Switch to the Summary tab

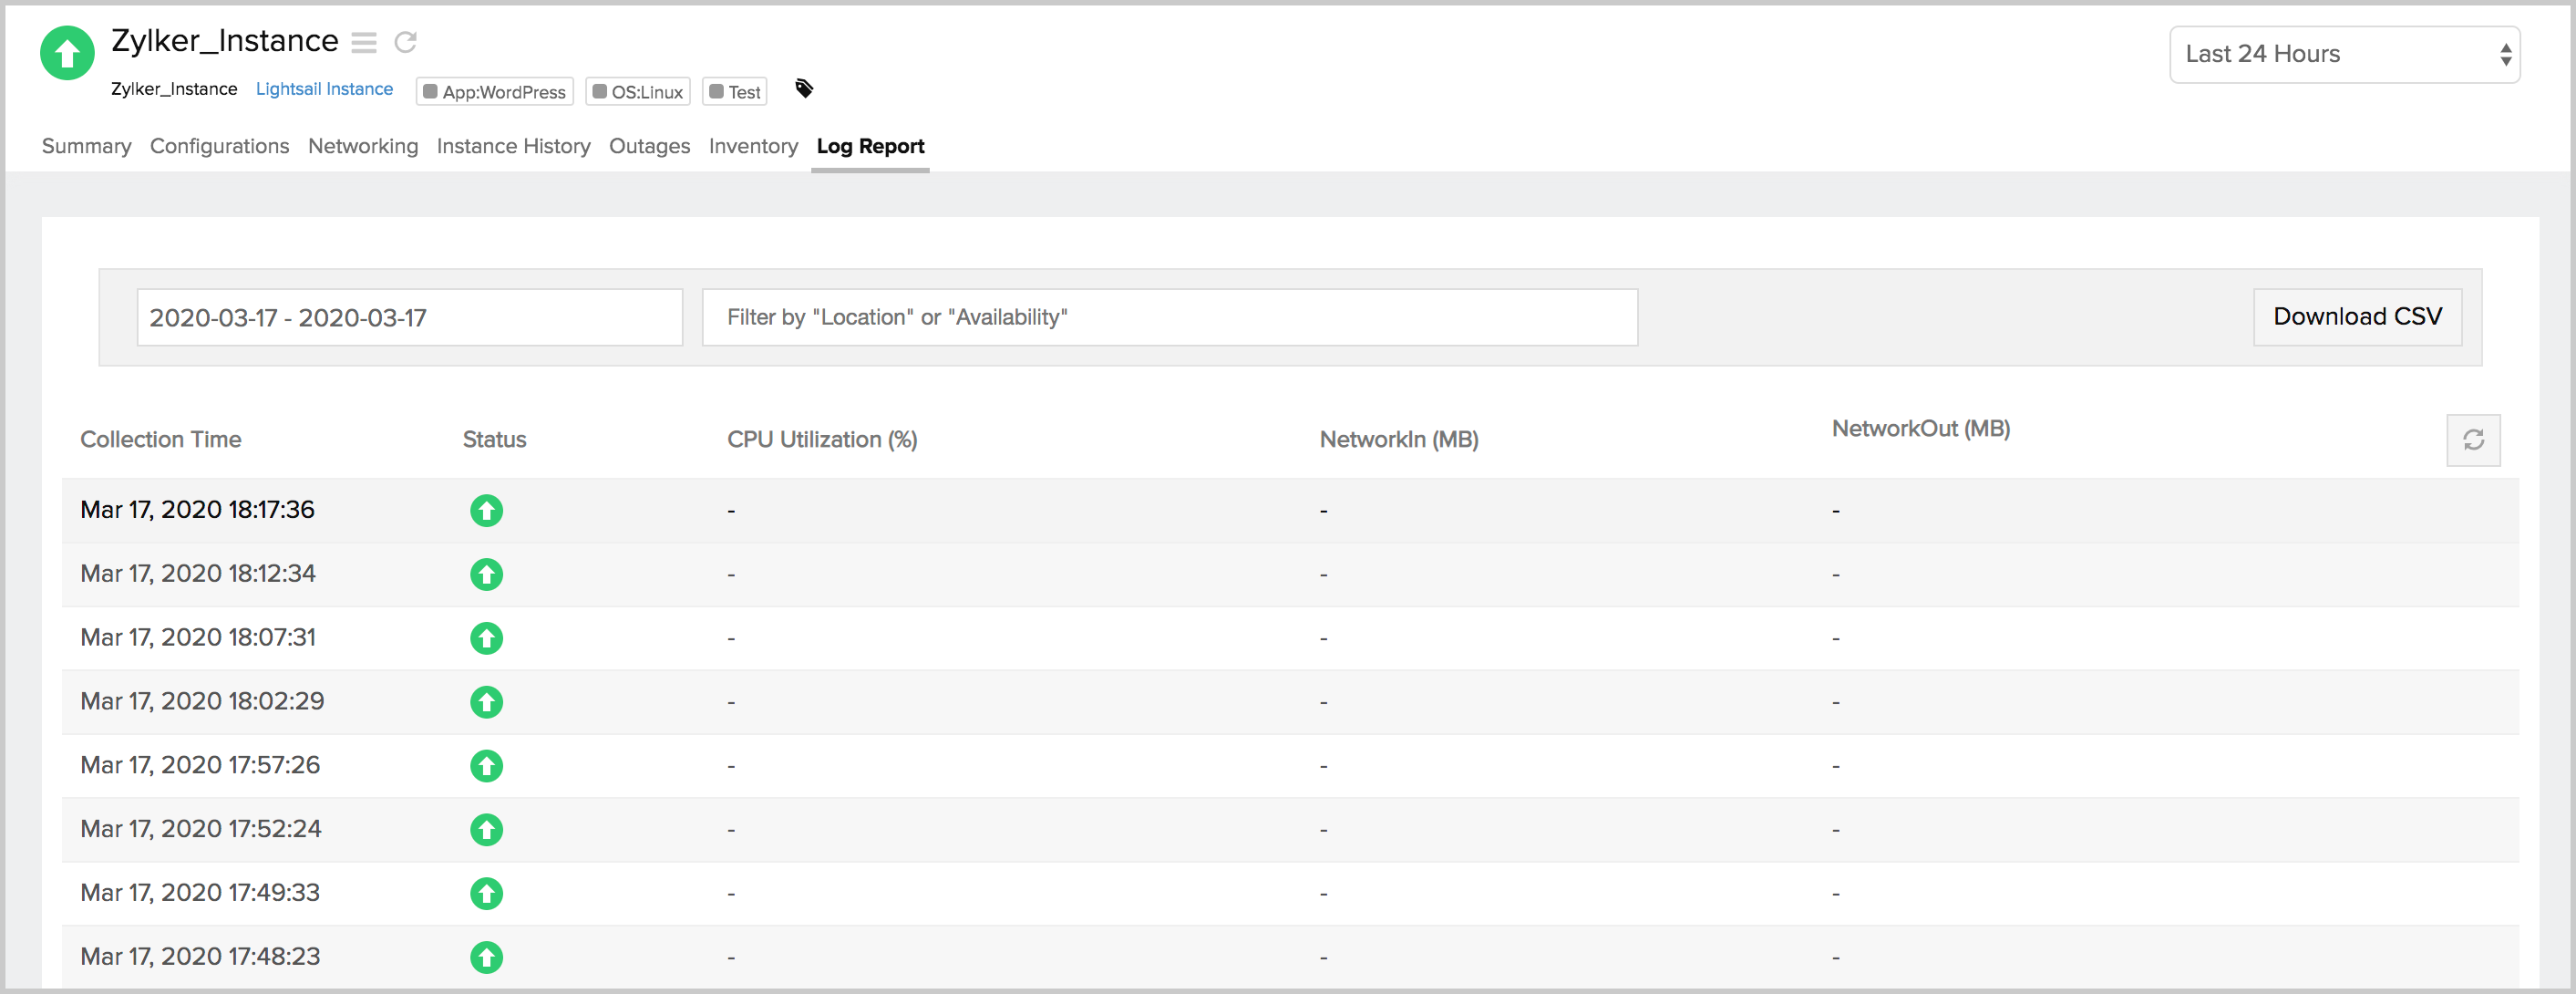click(x=86, y=146)
